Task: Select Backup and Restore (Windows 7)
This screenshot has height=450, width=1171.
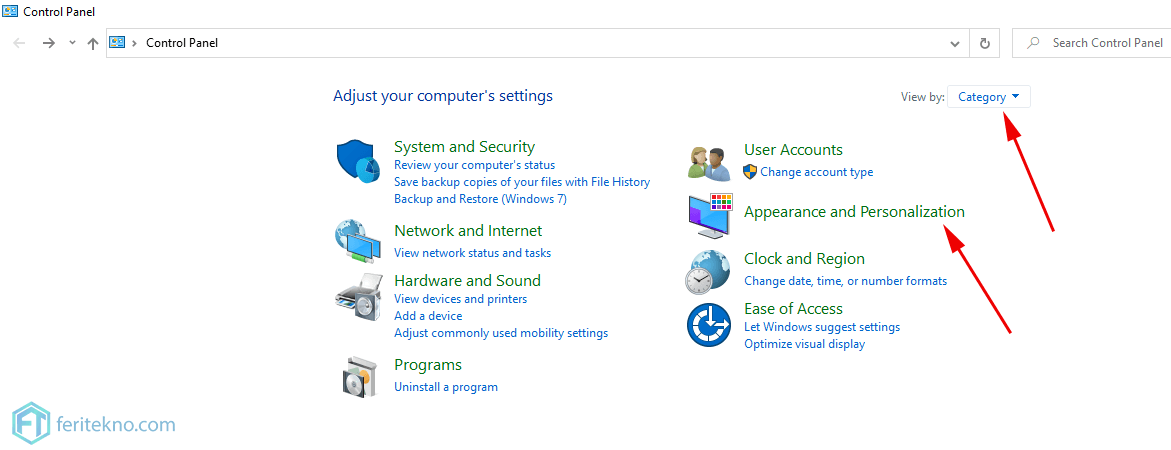Action: pyautogui.click(x=480, y=199)
